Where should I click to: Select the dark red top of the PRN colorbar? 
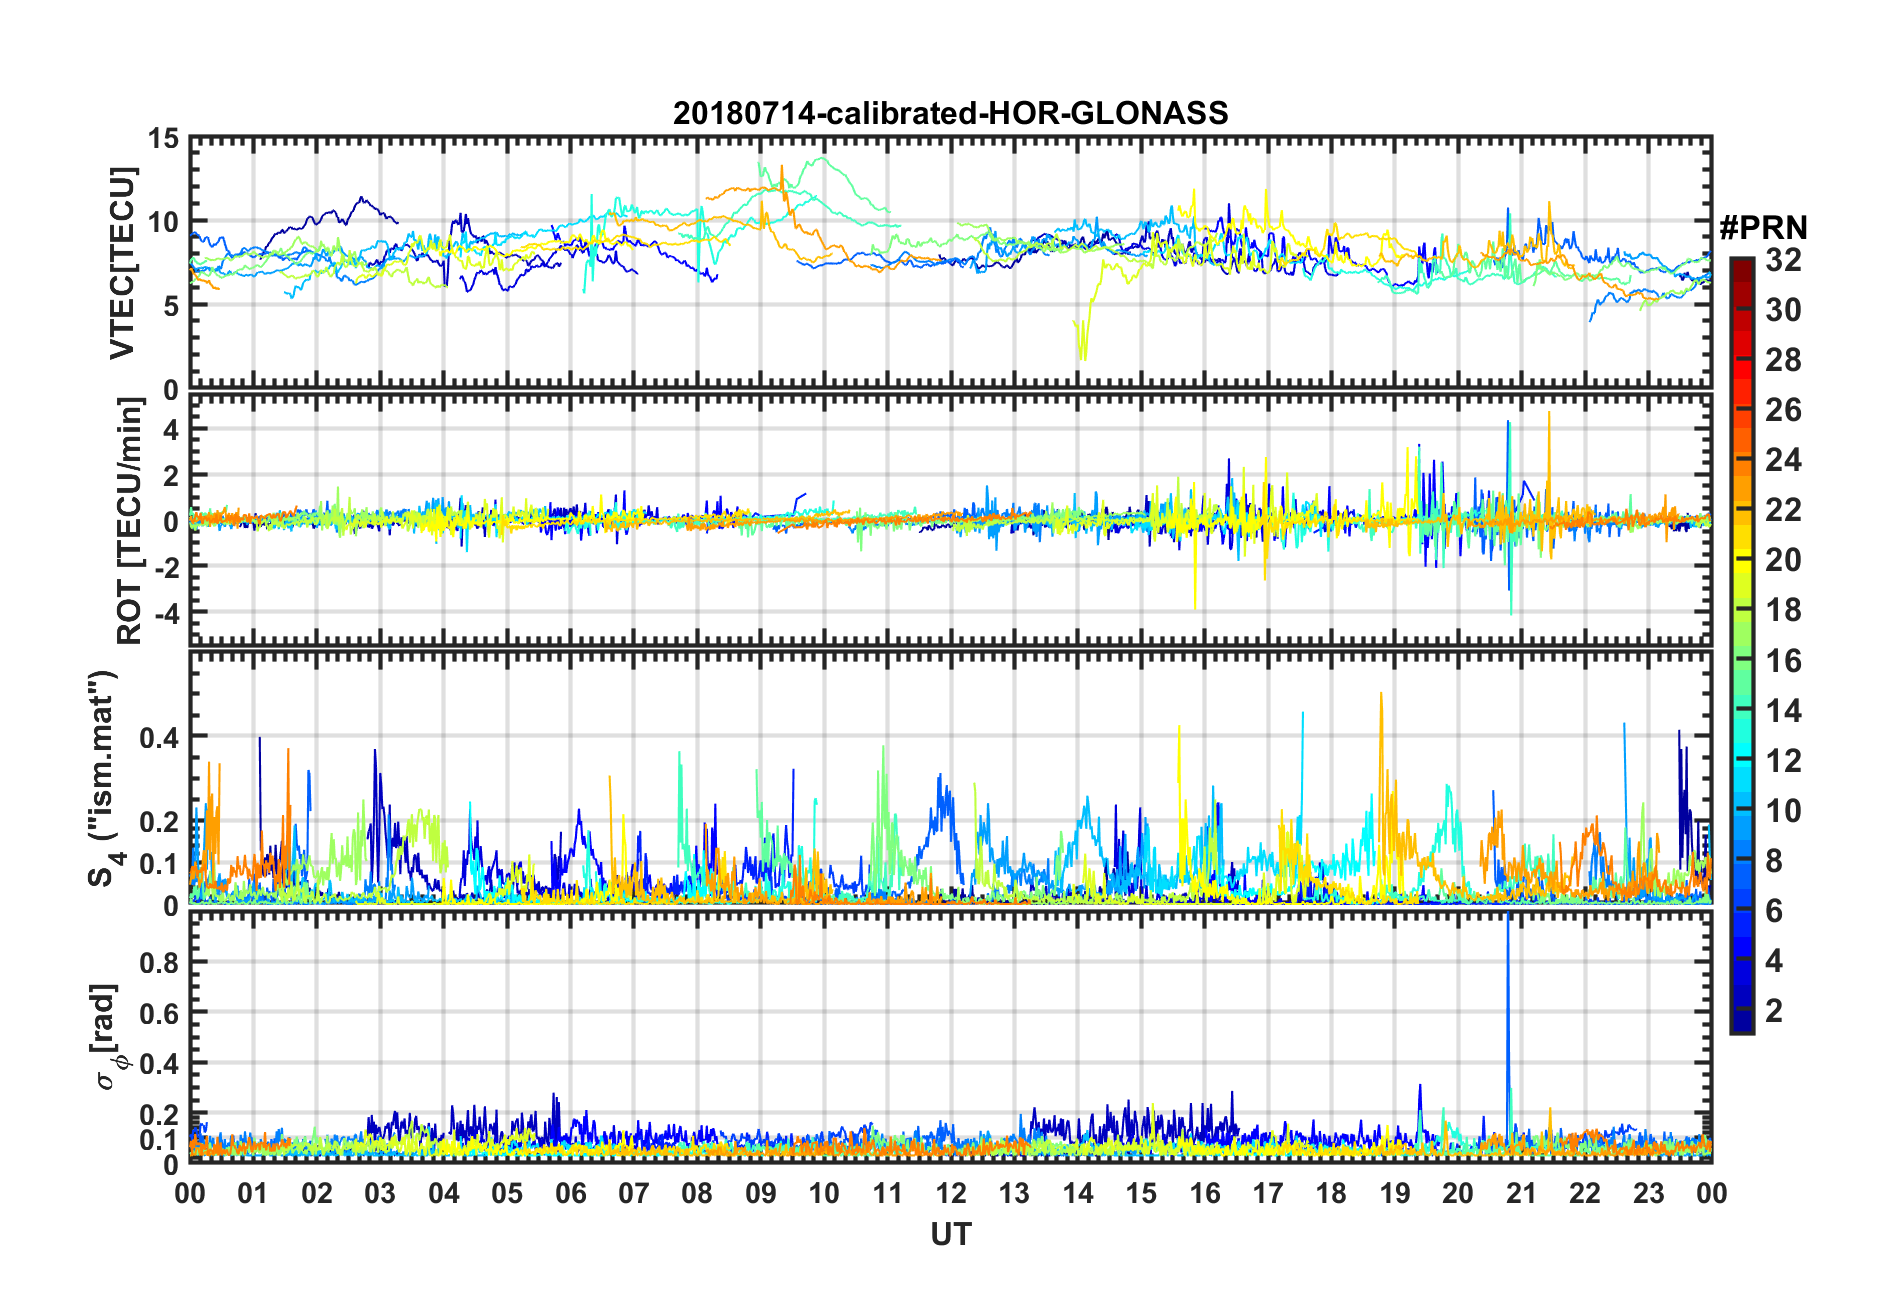(x=1741, y=268)
